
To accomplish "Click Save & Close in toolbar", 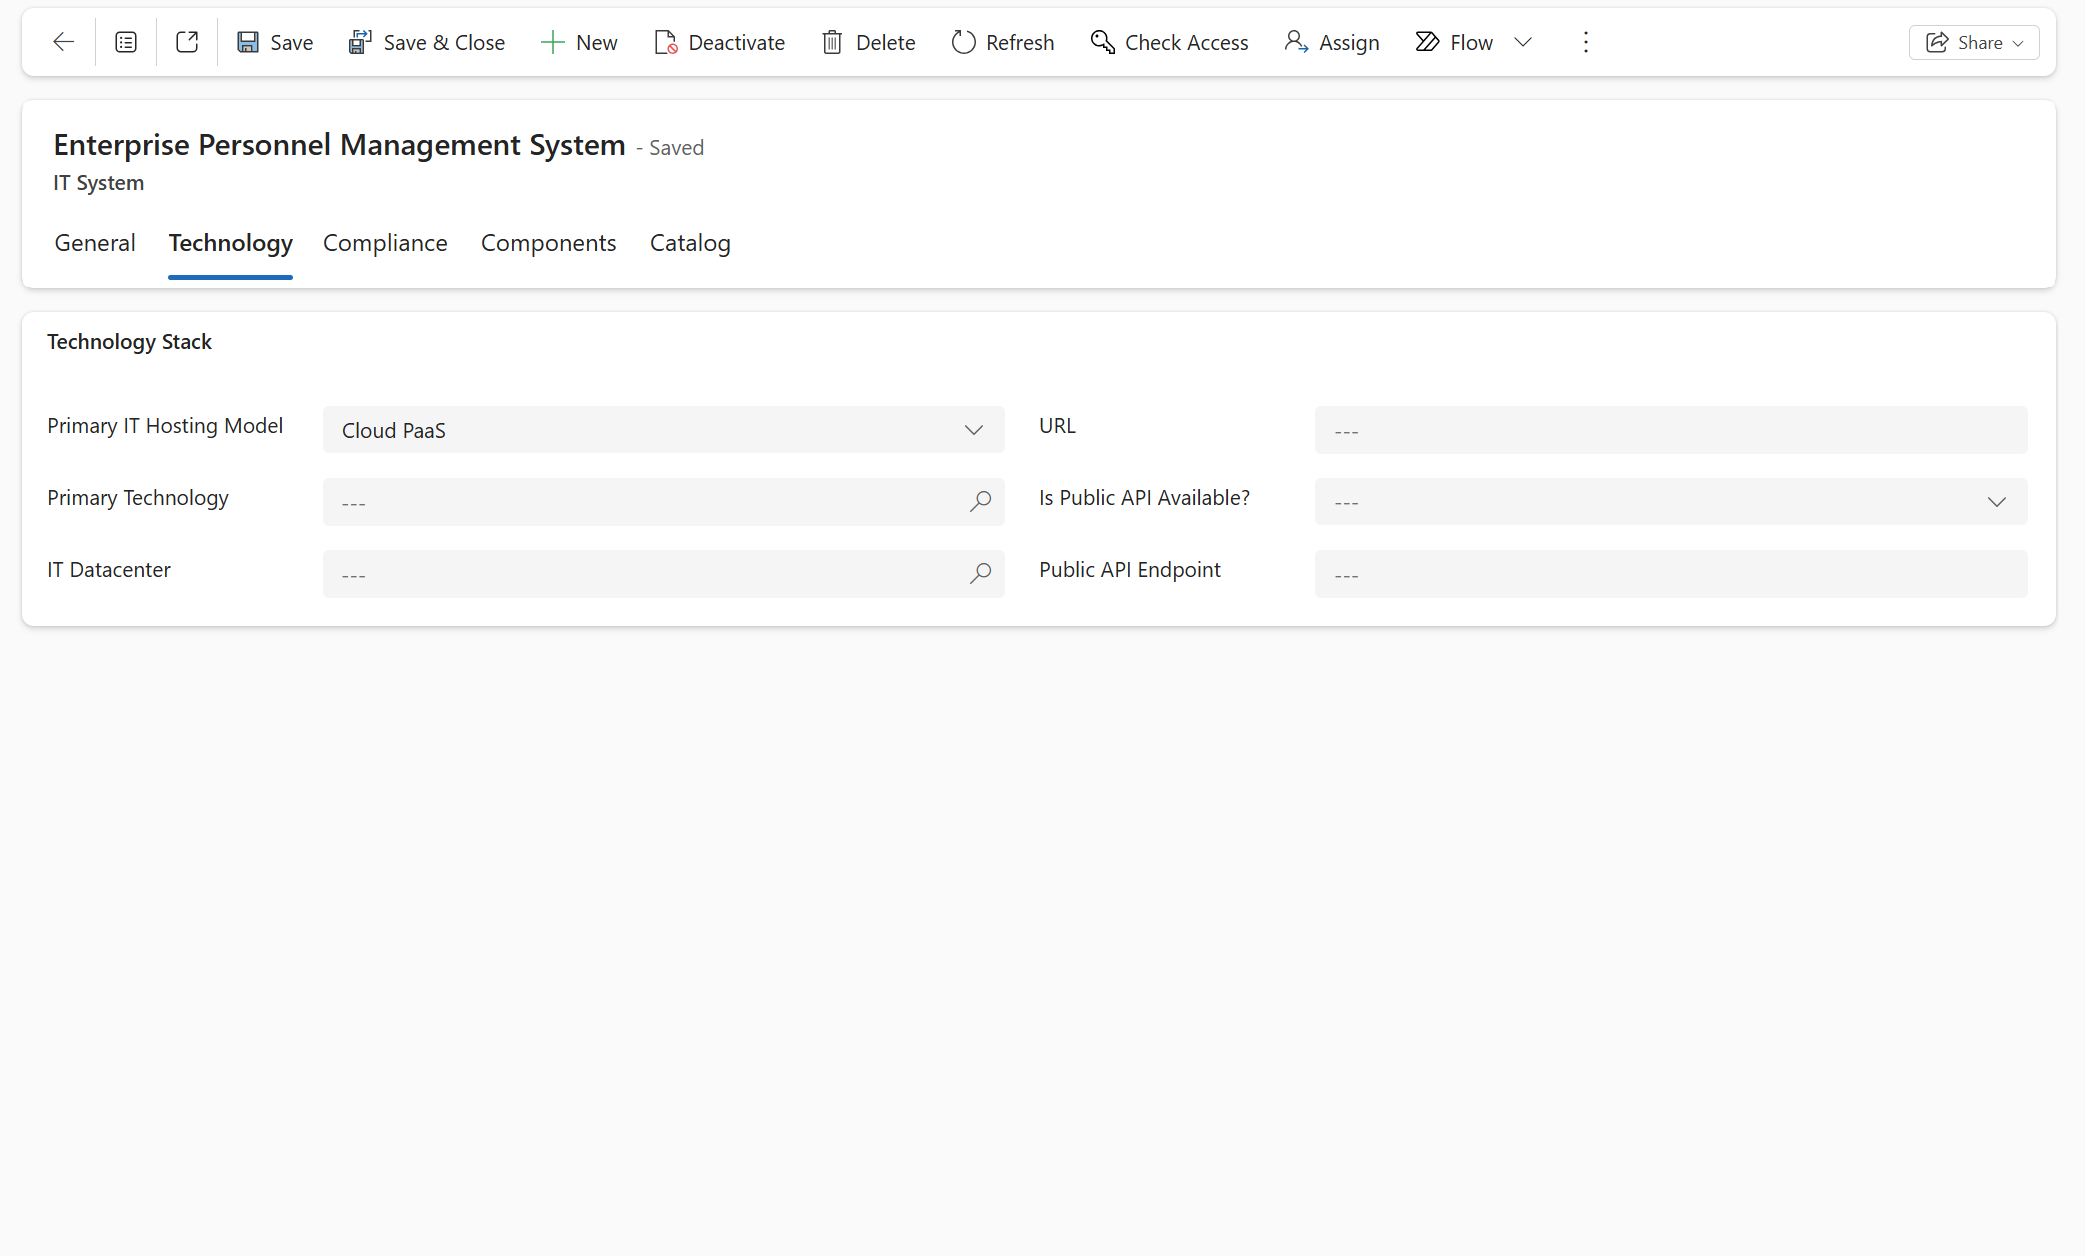I will pyautogui.click(x=427, y=42).
